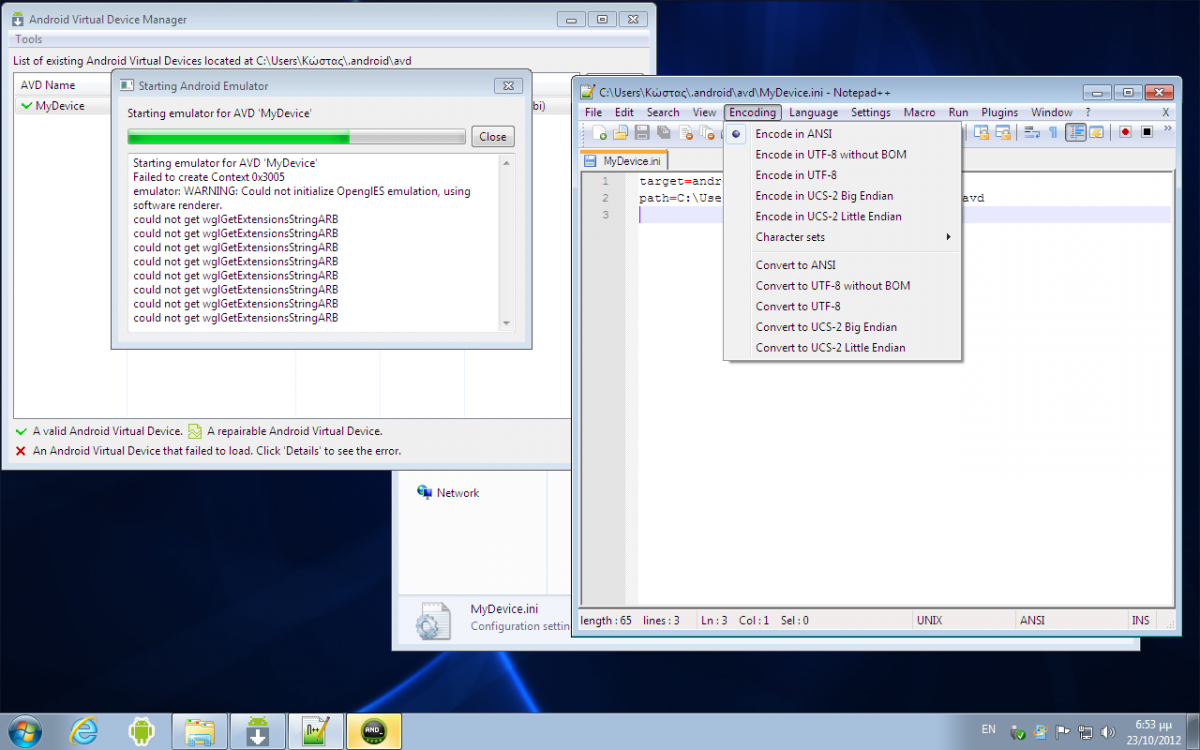
Task: Open the Window menu in Notepad++
Action: [x=1052, y=113]
